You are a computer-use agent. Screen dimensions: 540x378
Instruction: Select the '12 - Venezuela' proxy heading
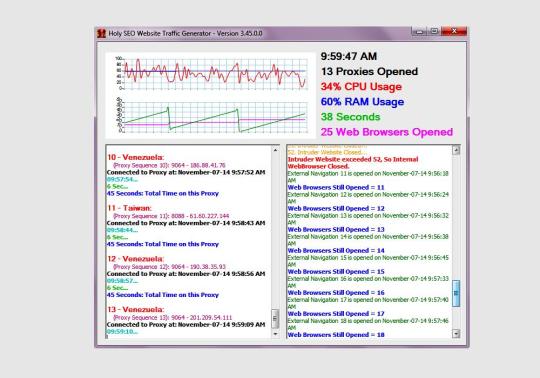click(135, 259)
